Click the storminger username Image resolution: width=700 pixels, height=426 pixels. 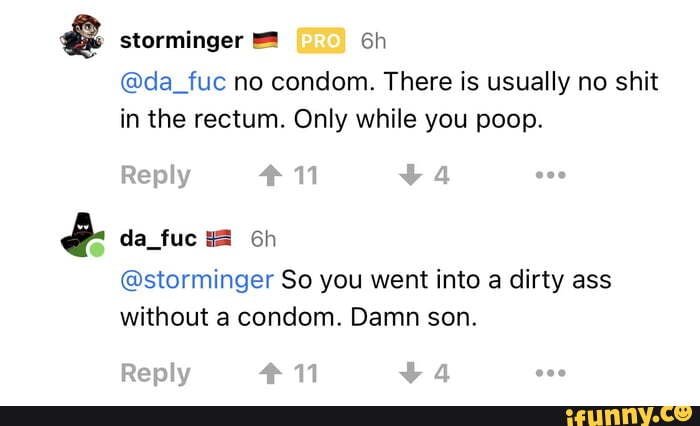(181, 41)
